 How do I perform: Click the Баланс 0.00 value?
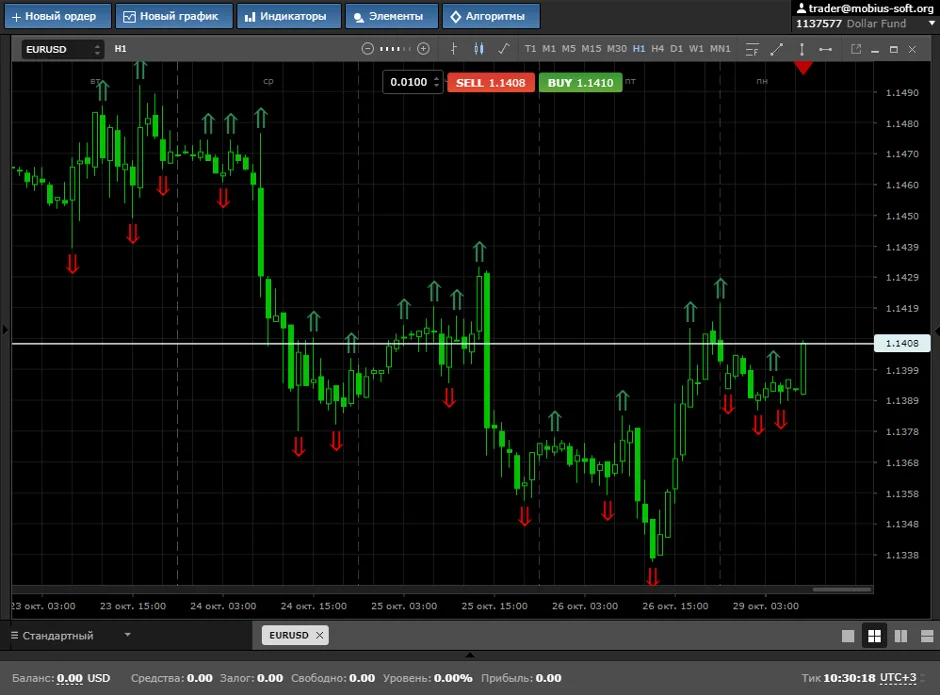(x=70, y=678)
